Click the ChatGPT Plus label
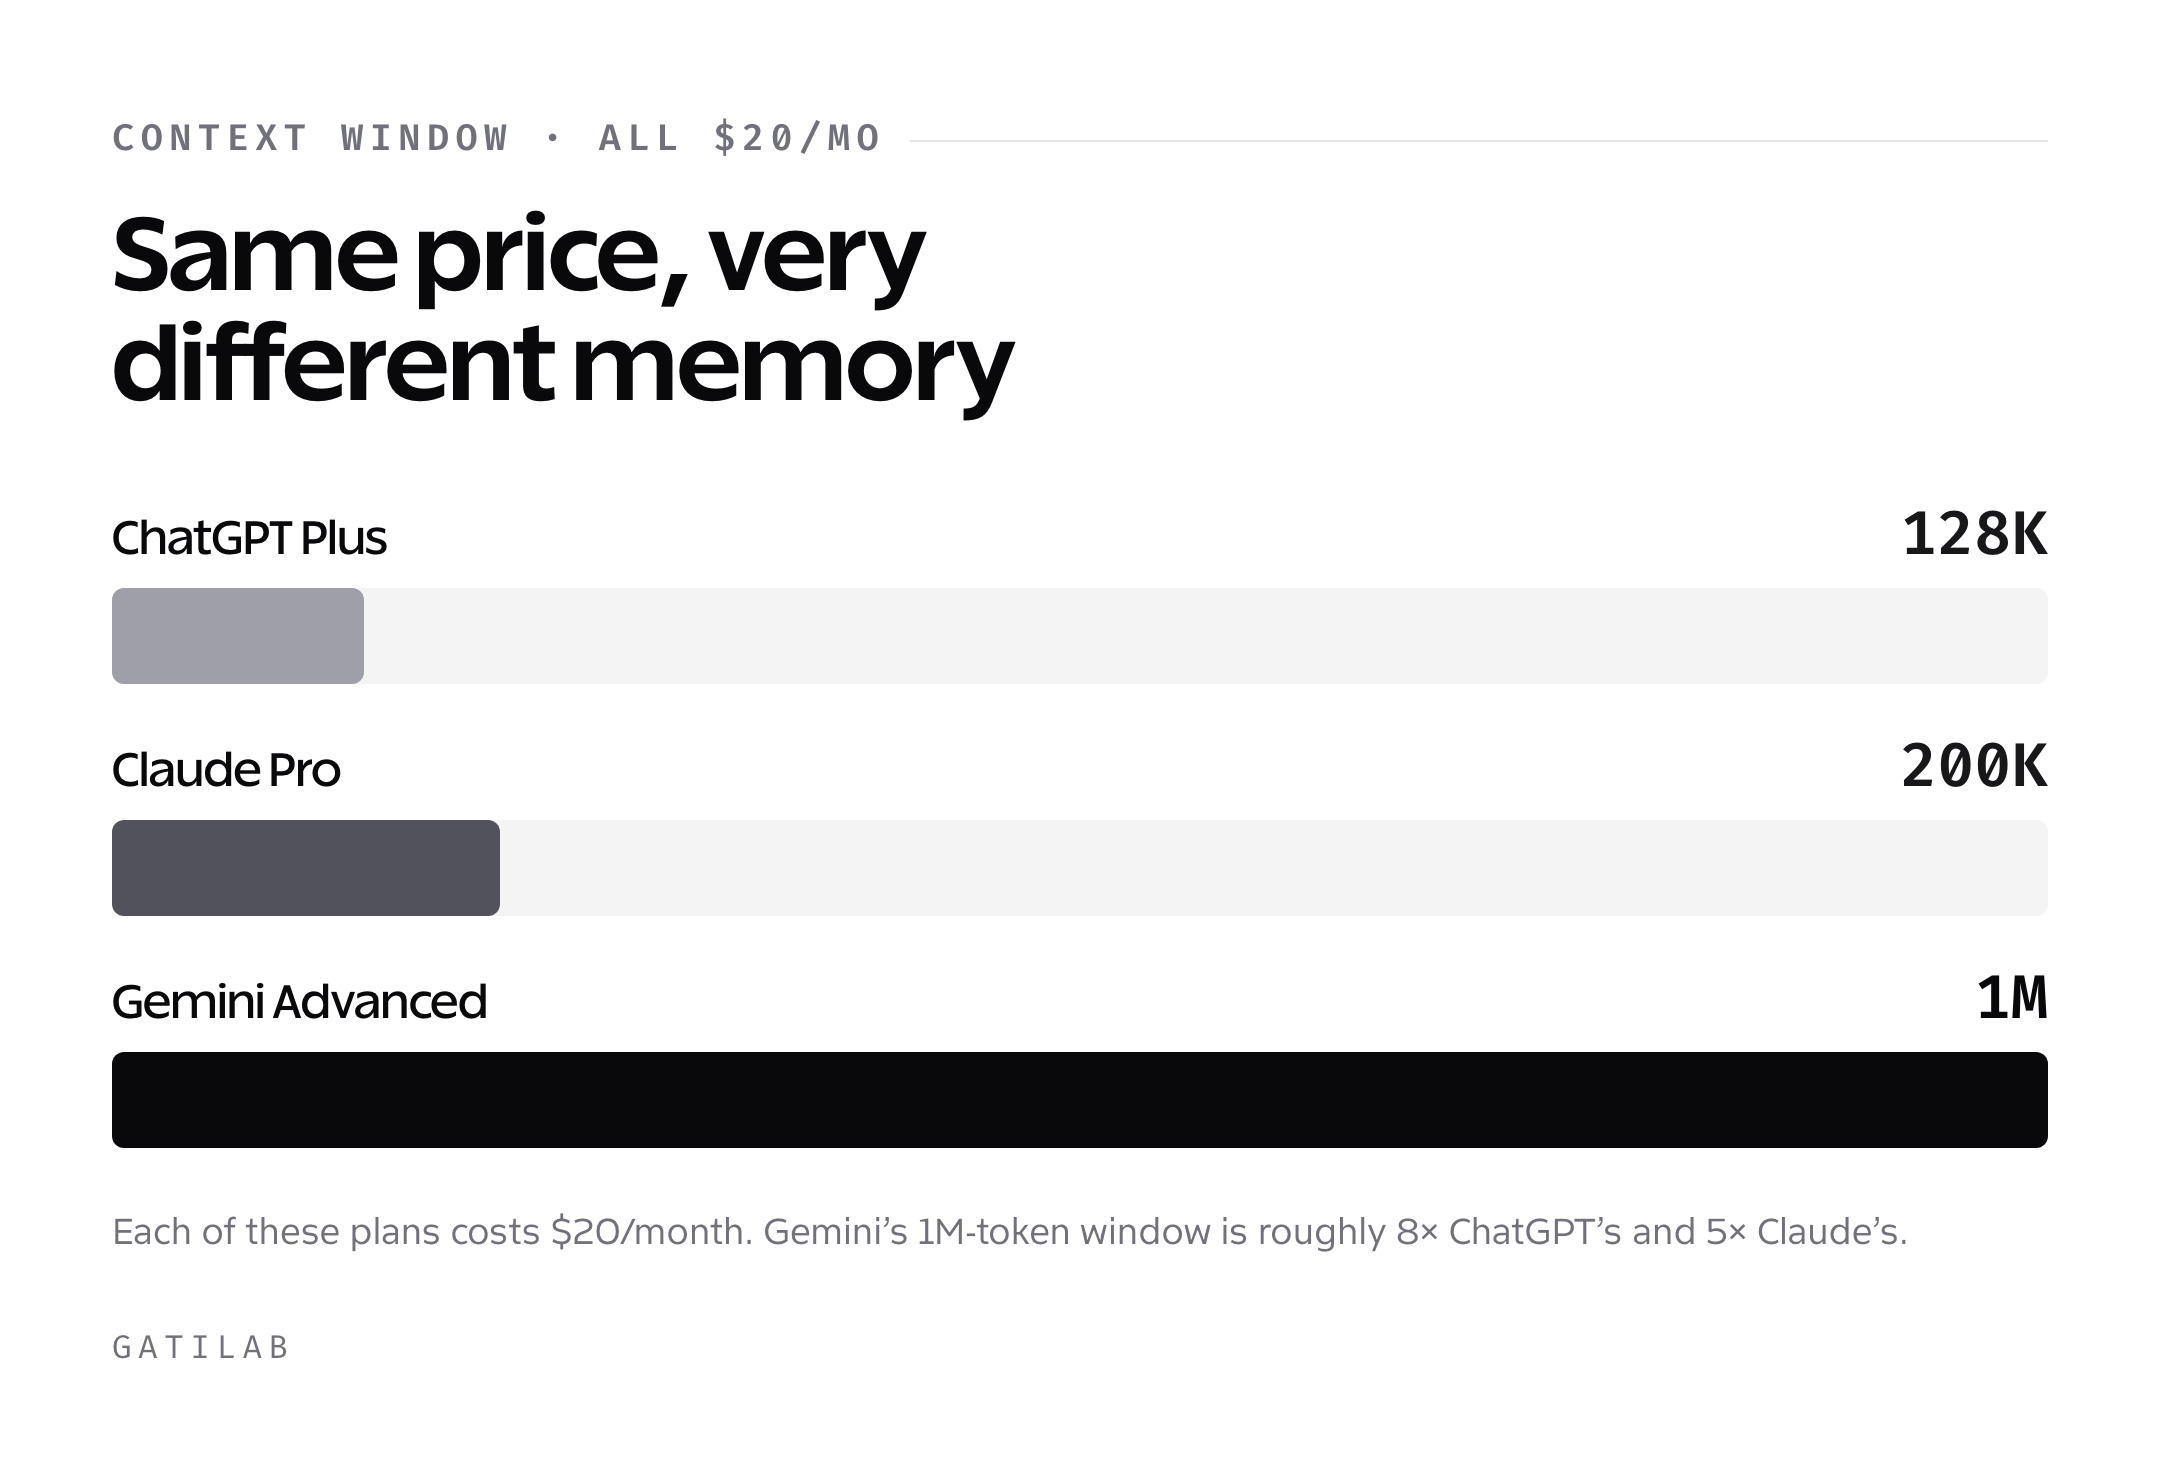Viewport: 2160px width, 1482px height. point(249,538)
